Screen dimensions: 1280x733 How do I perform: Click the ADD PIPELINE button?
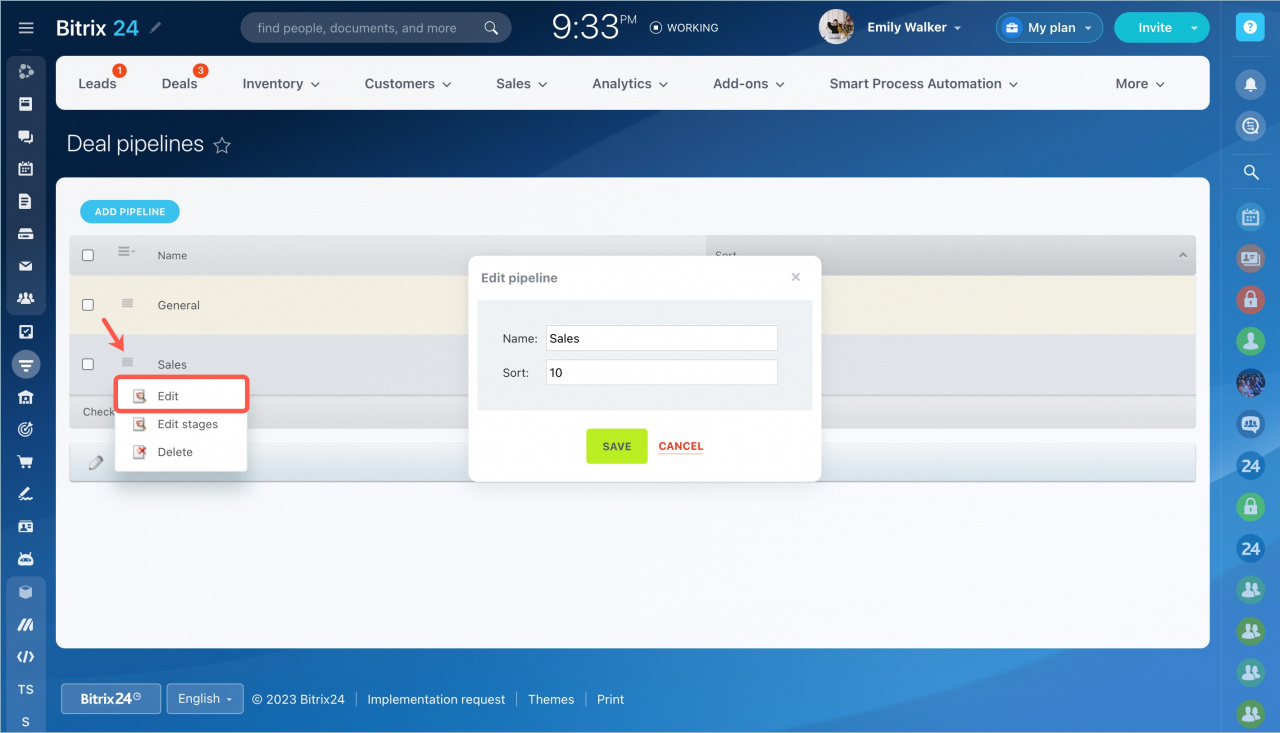pos(130,212)
